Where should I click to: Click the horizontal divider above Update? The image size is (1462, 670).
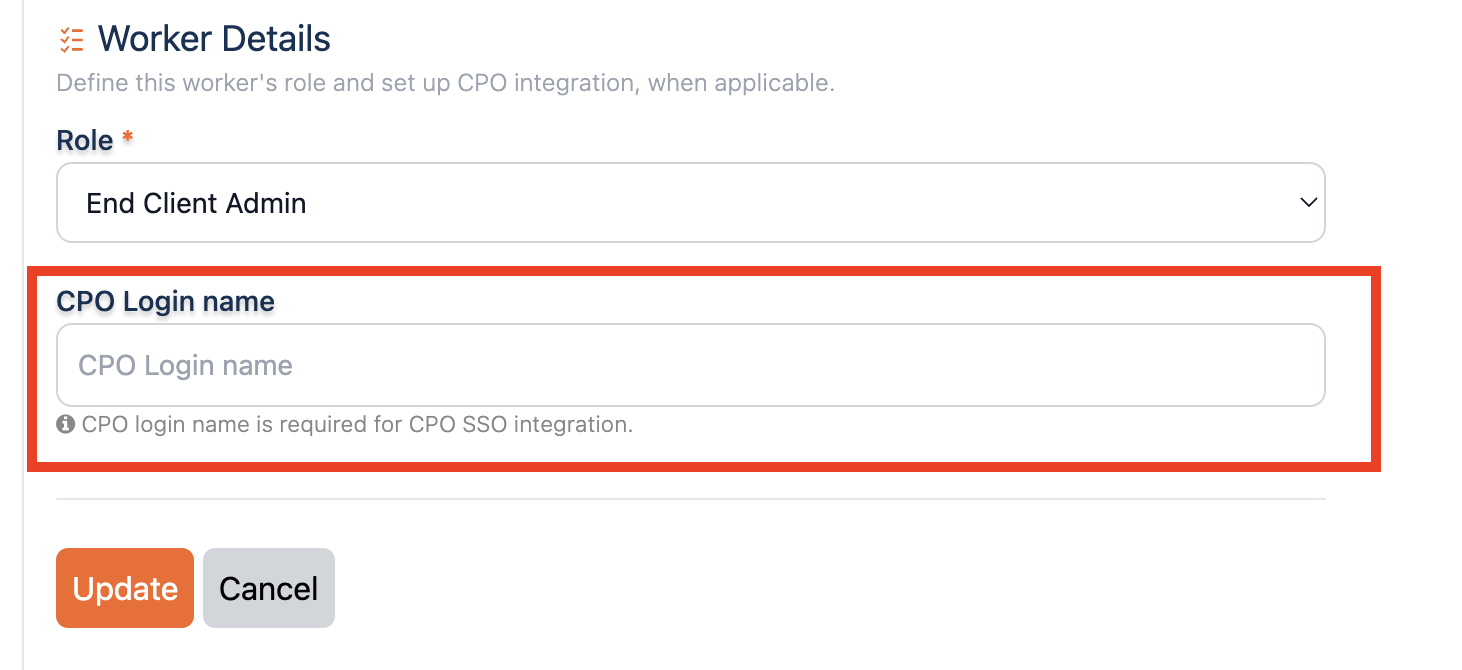691,498
